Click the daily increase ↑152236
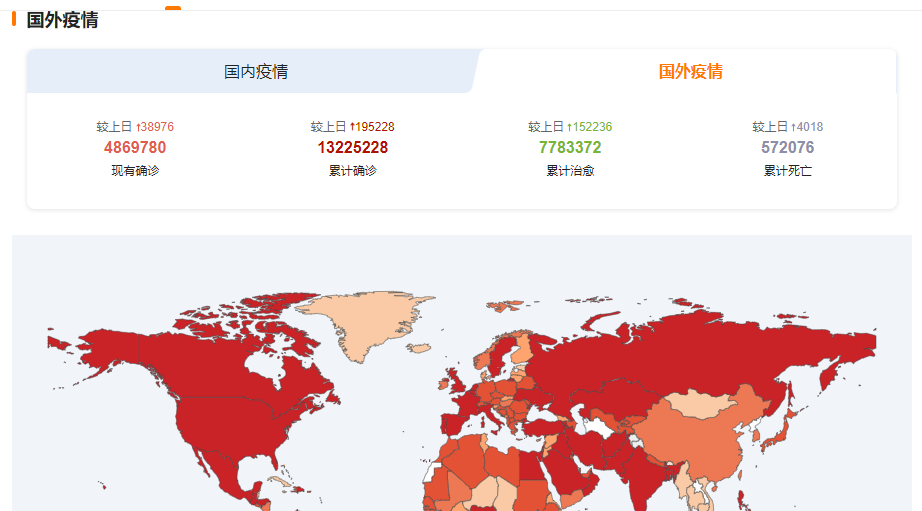922x511 pixels. [589, 127]
